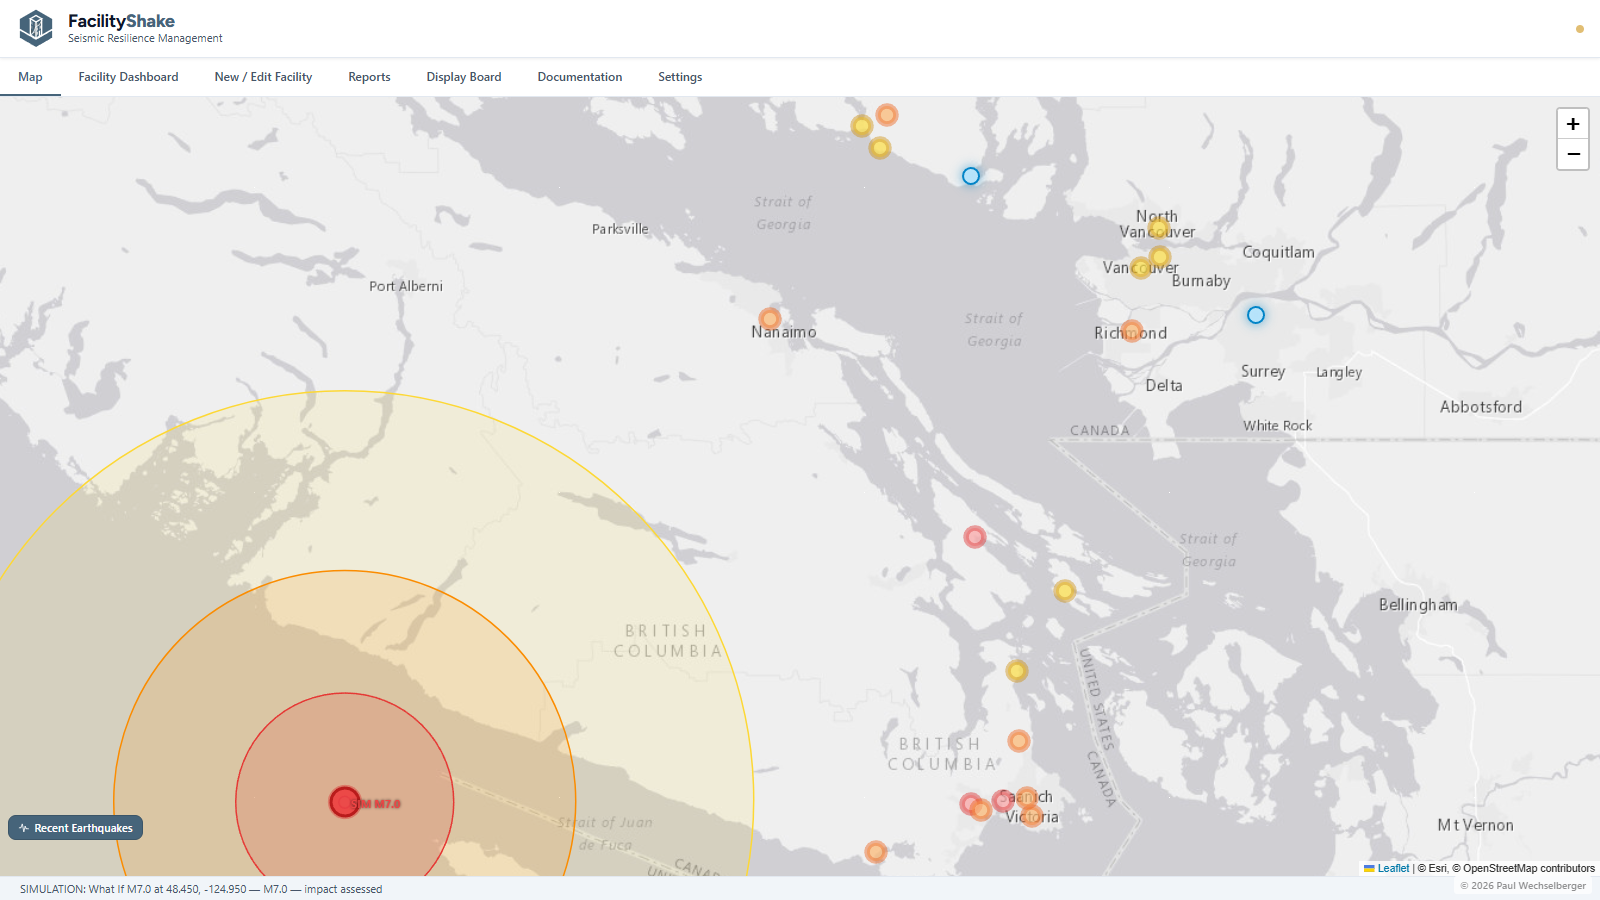Go to New / Edit Facility tab
Screen dimensions: 1600x900
click(263, 77)
